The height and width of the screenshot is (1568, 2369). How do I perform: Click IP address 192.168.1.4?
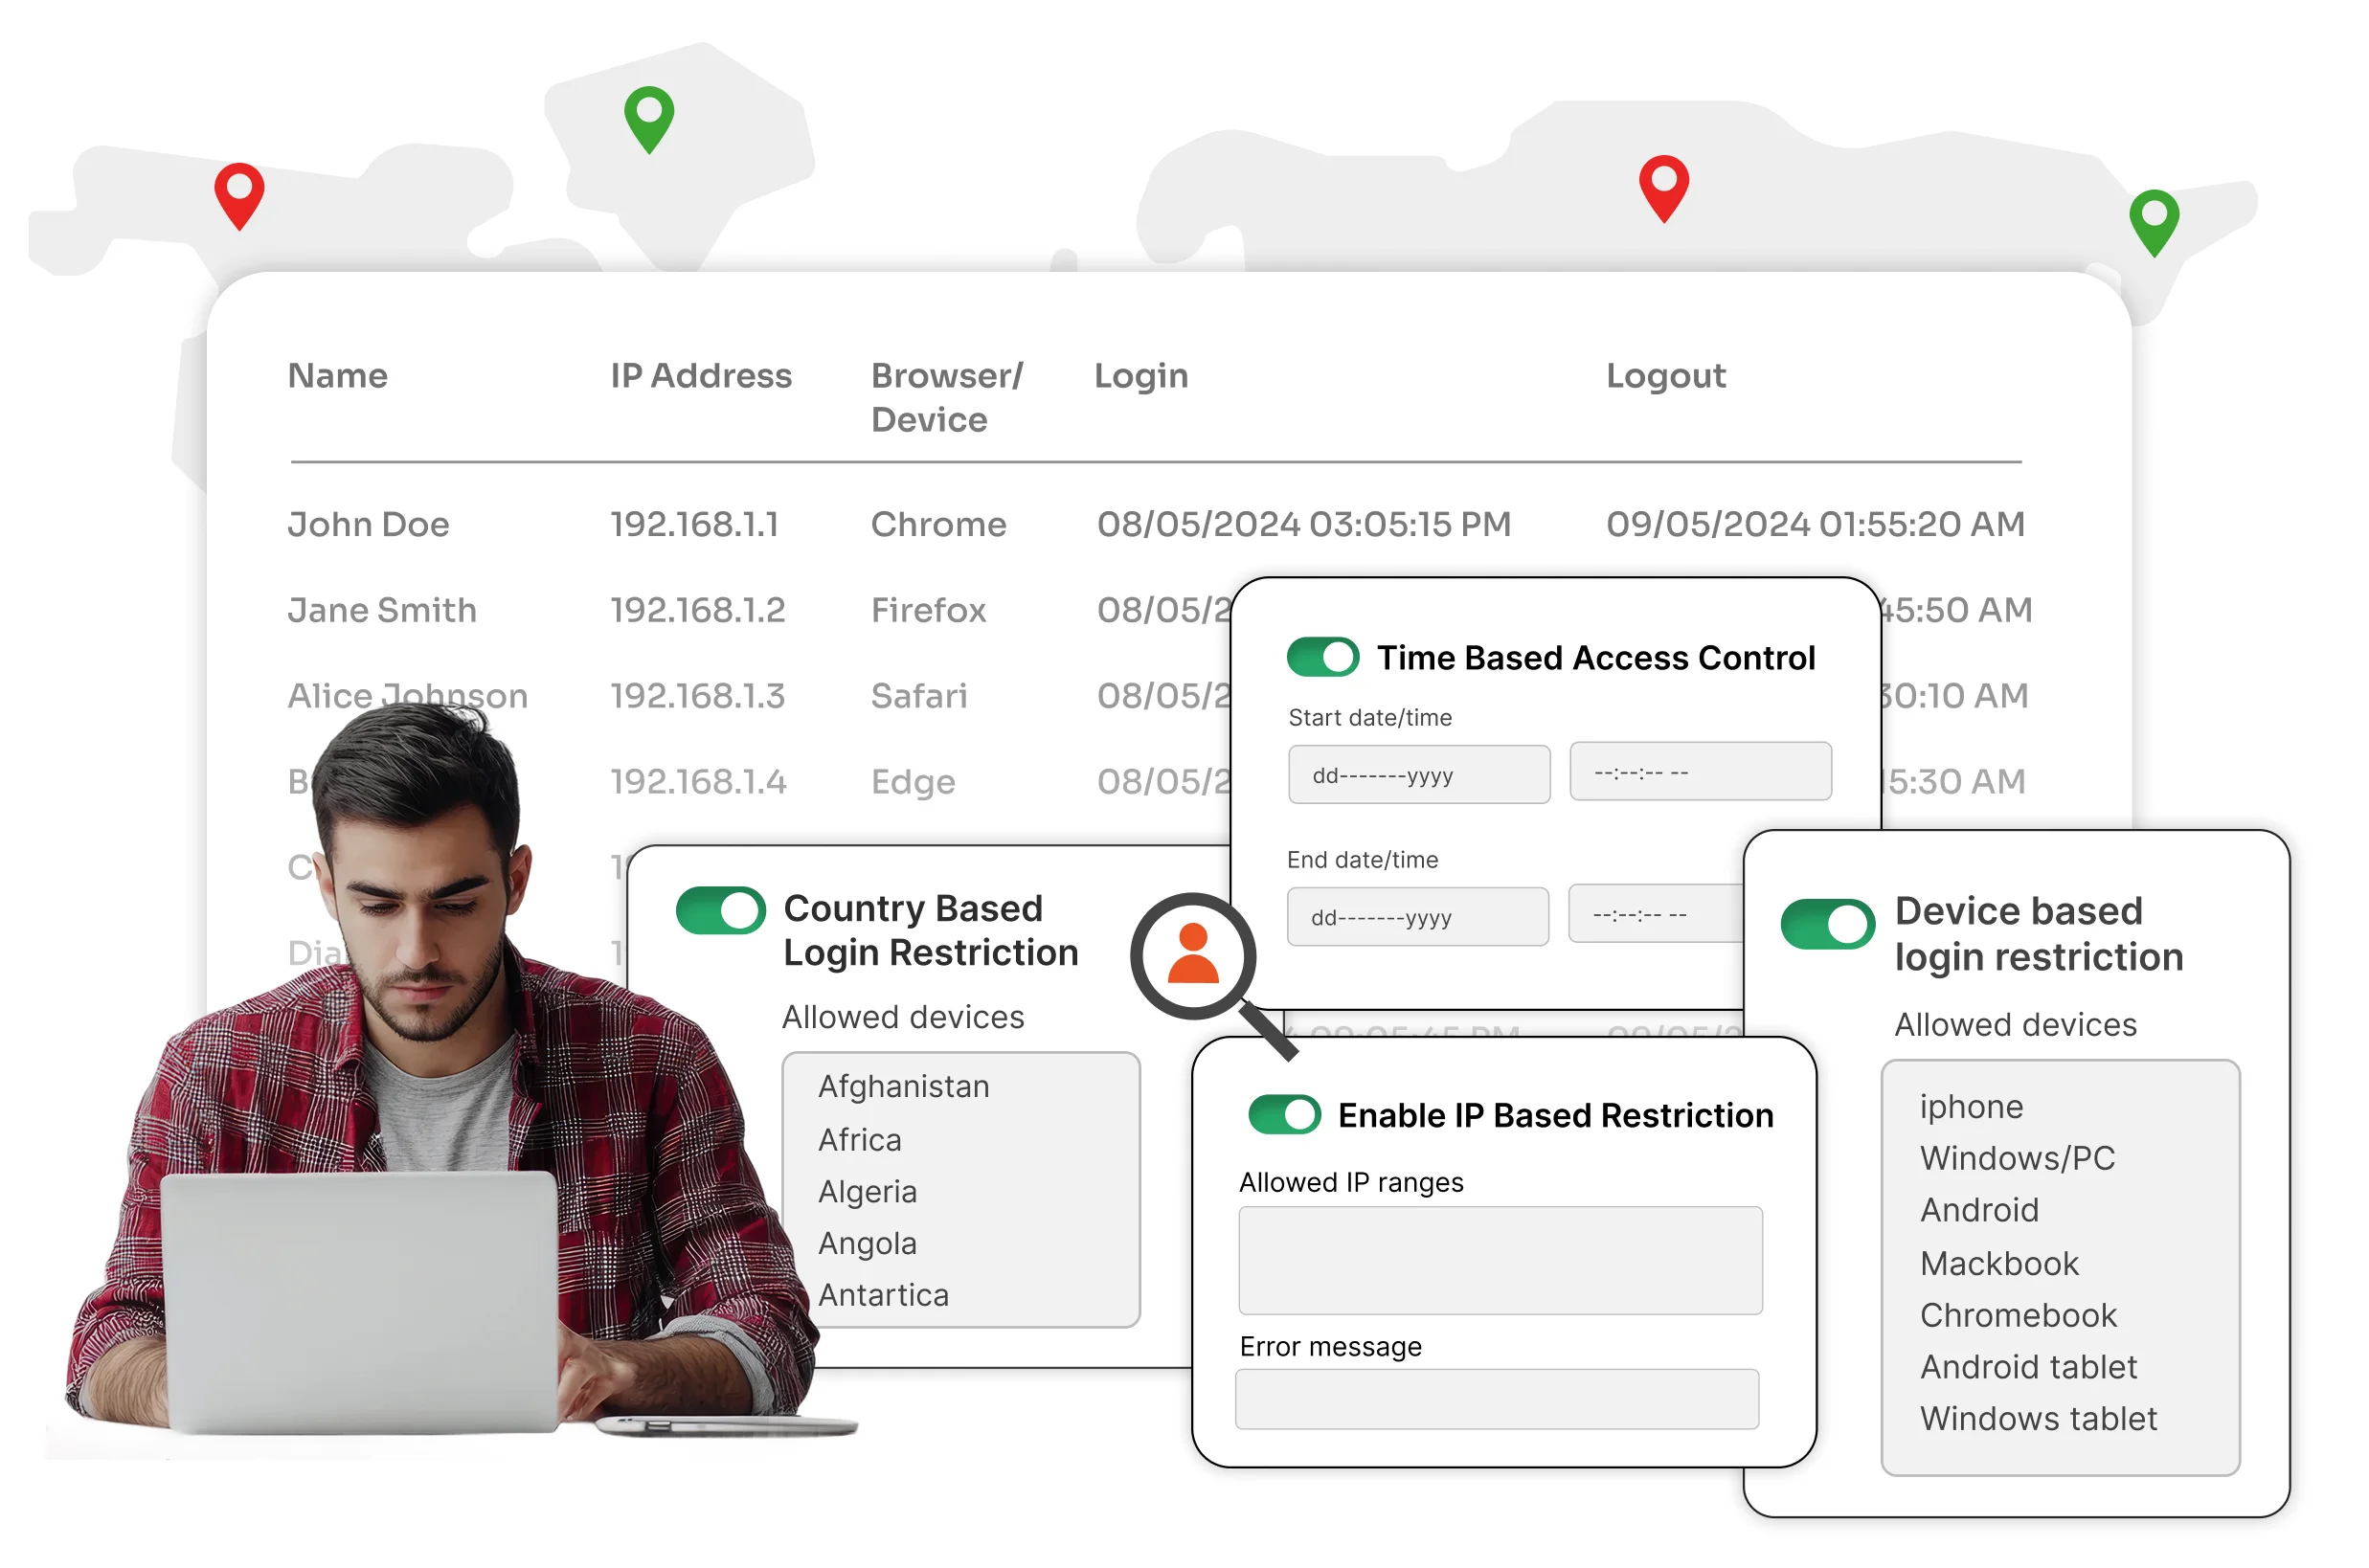(x=698, y=782)
